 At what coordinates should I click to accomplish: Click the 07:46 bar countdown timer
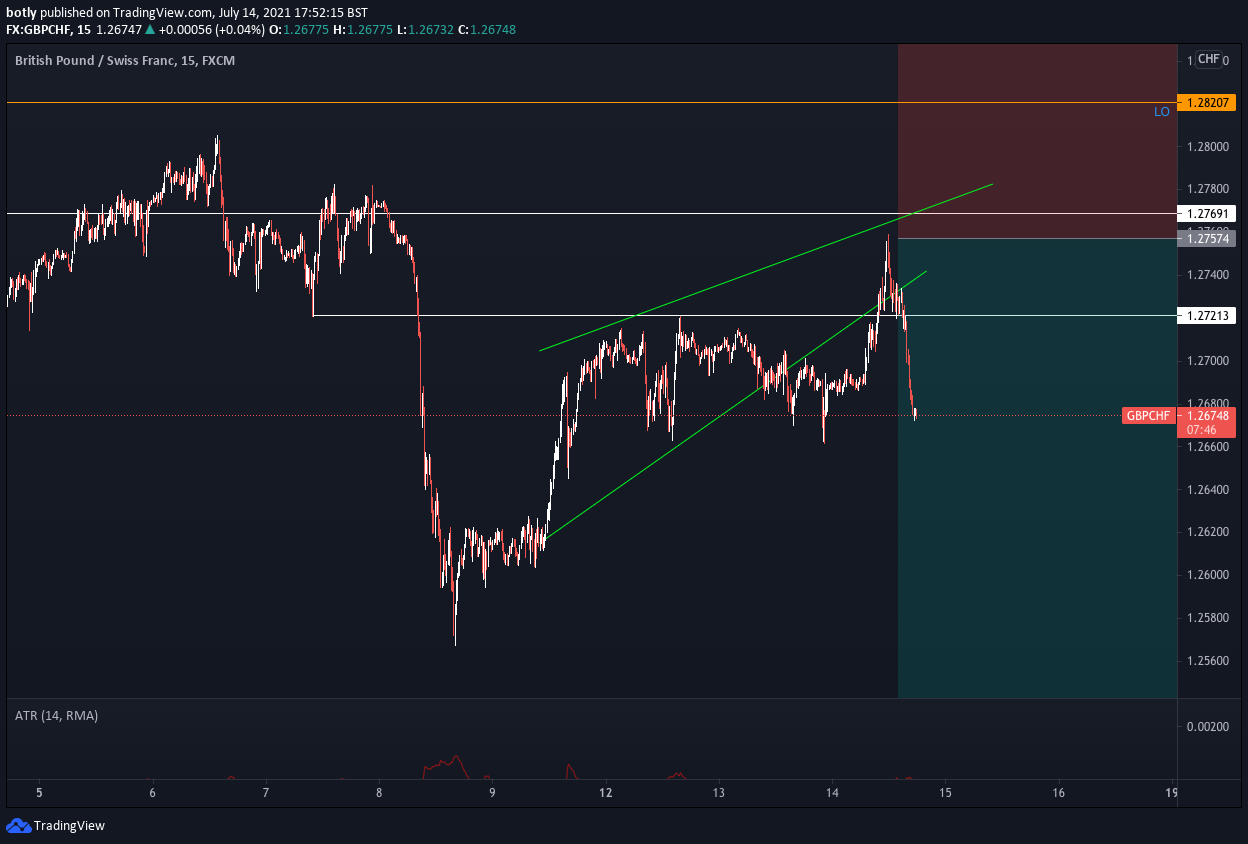coord(1202,430)
